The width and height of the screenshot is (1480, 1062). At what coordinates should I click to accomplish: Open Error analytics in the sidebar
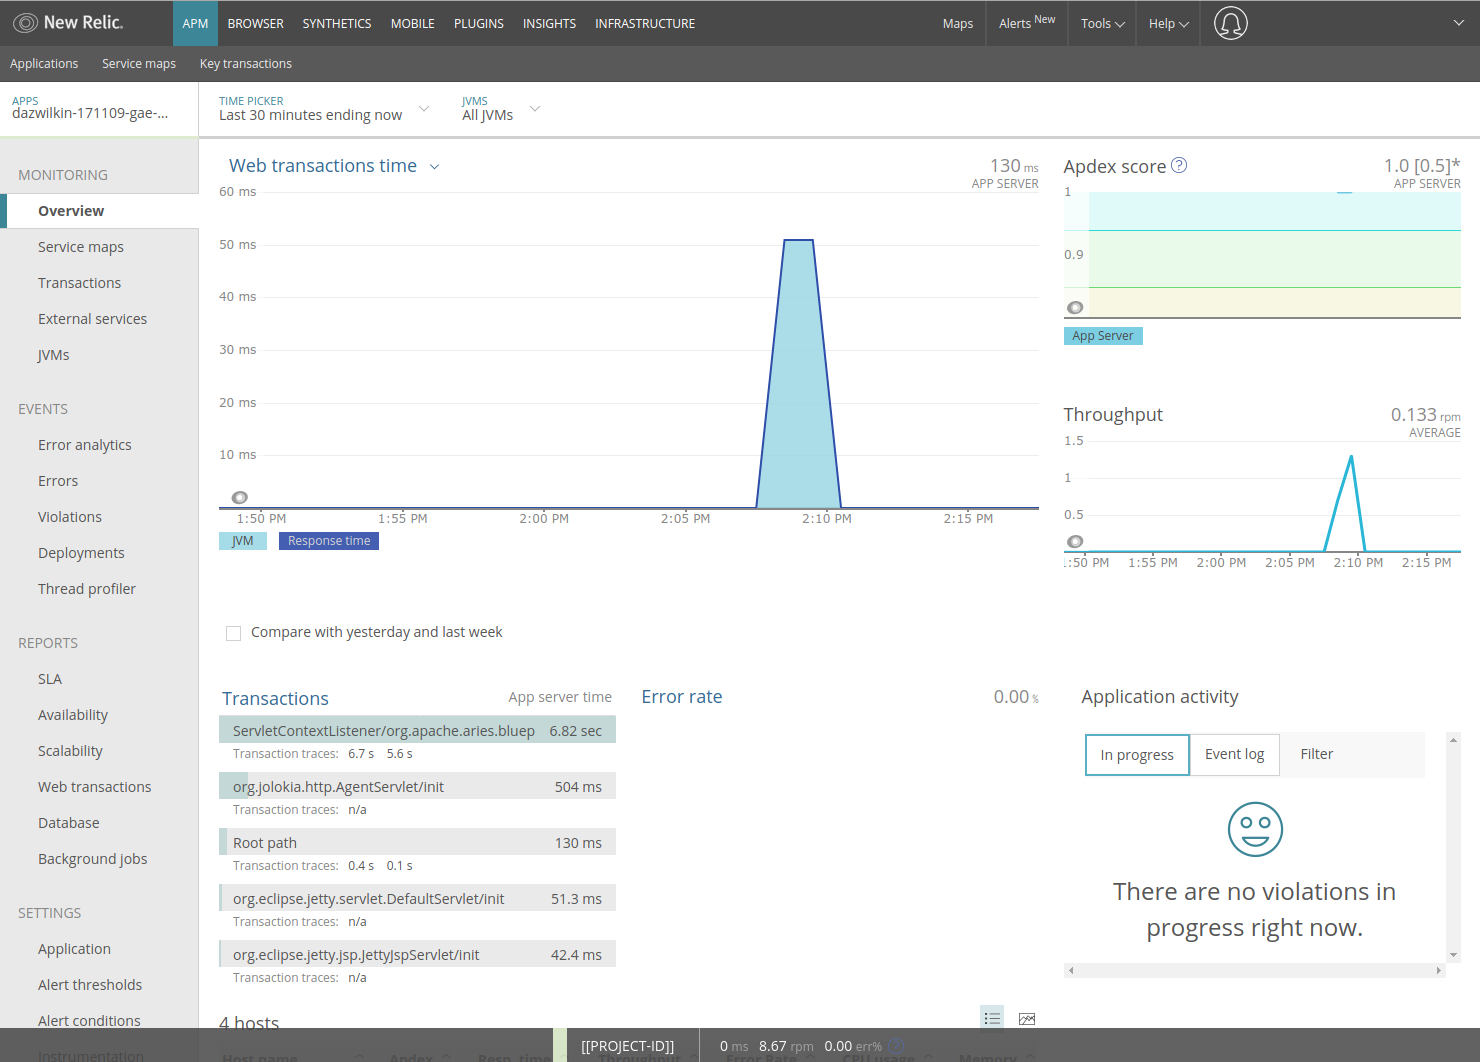pyautogui.click(x=85, y=445)
